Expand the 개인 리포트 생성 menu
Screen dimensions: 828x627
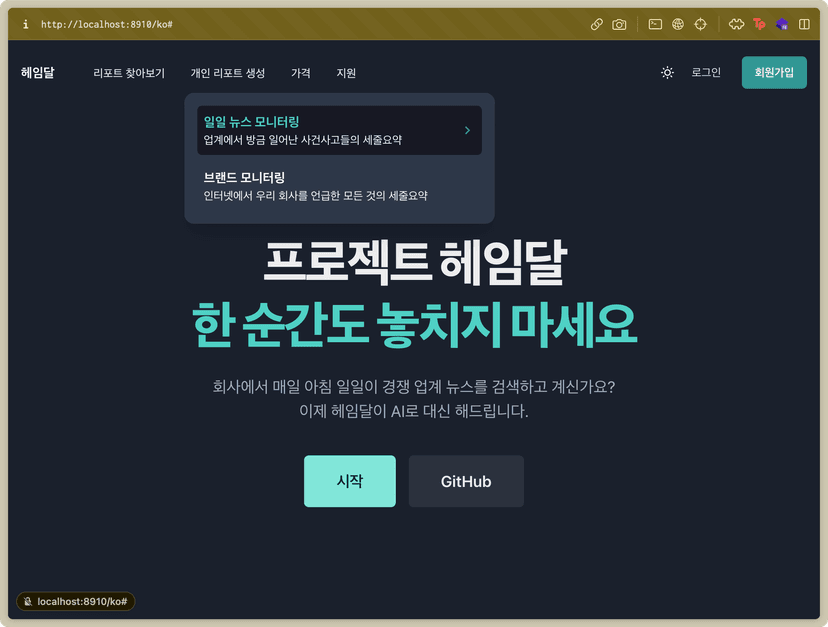[x=228, y=73]
